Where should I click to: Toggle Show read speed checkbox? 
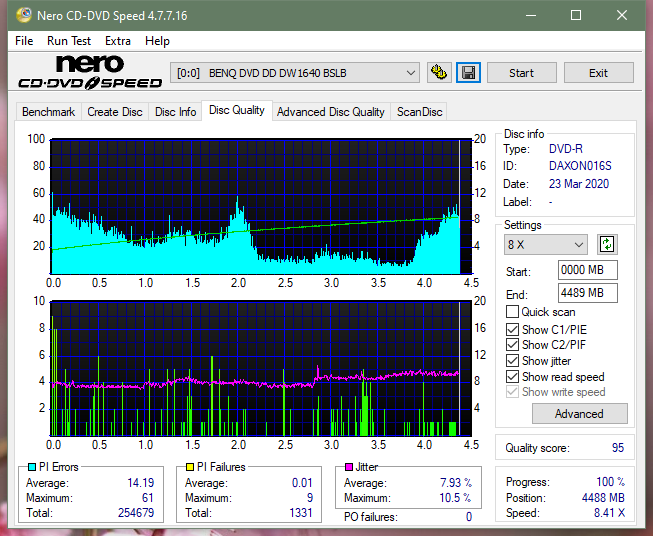(x=512, y=376)
